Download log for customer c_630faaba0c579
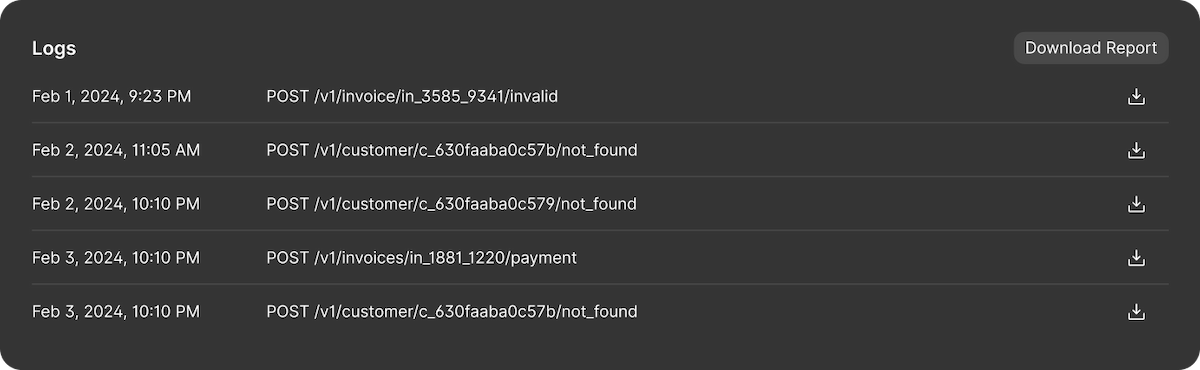This screenshot has height=370, width=1200. click(1135, 205)
